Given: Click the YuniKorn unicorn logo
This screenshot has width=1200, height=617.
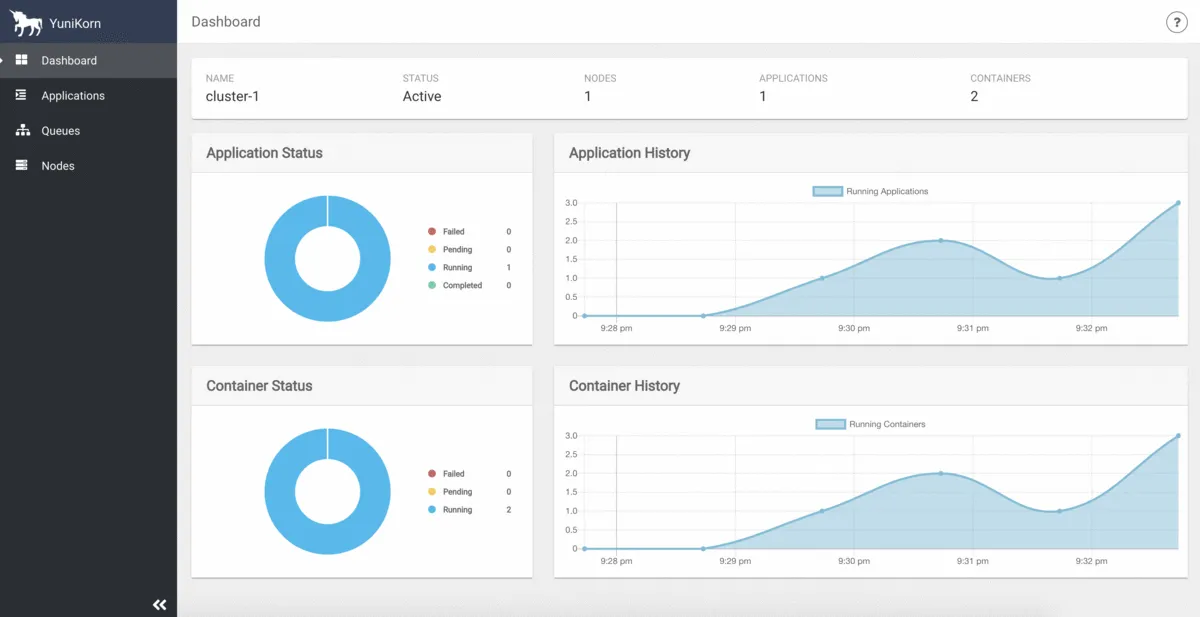Looking at the screenshot, I should pos(26,22).
